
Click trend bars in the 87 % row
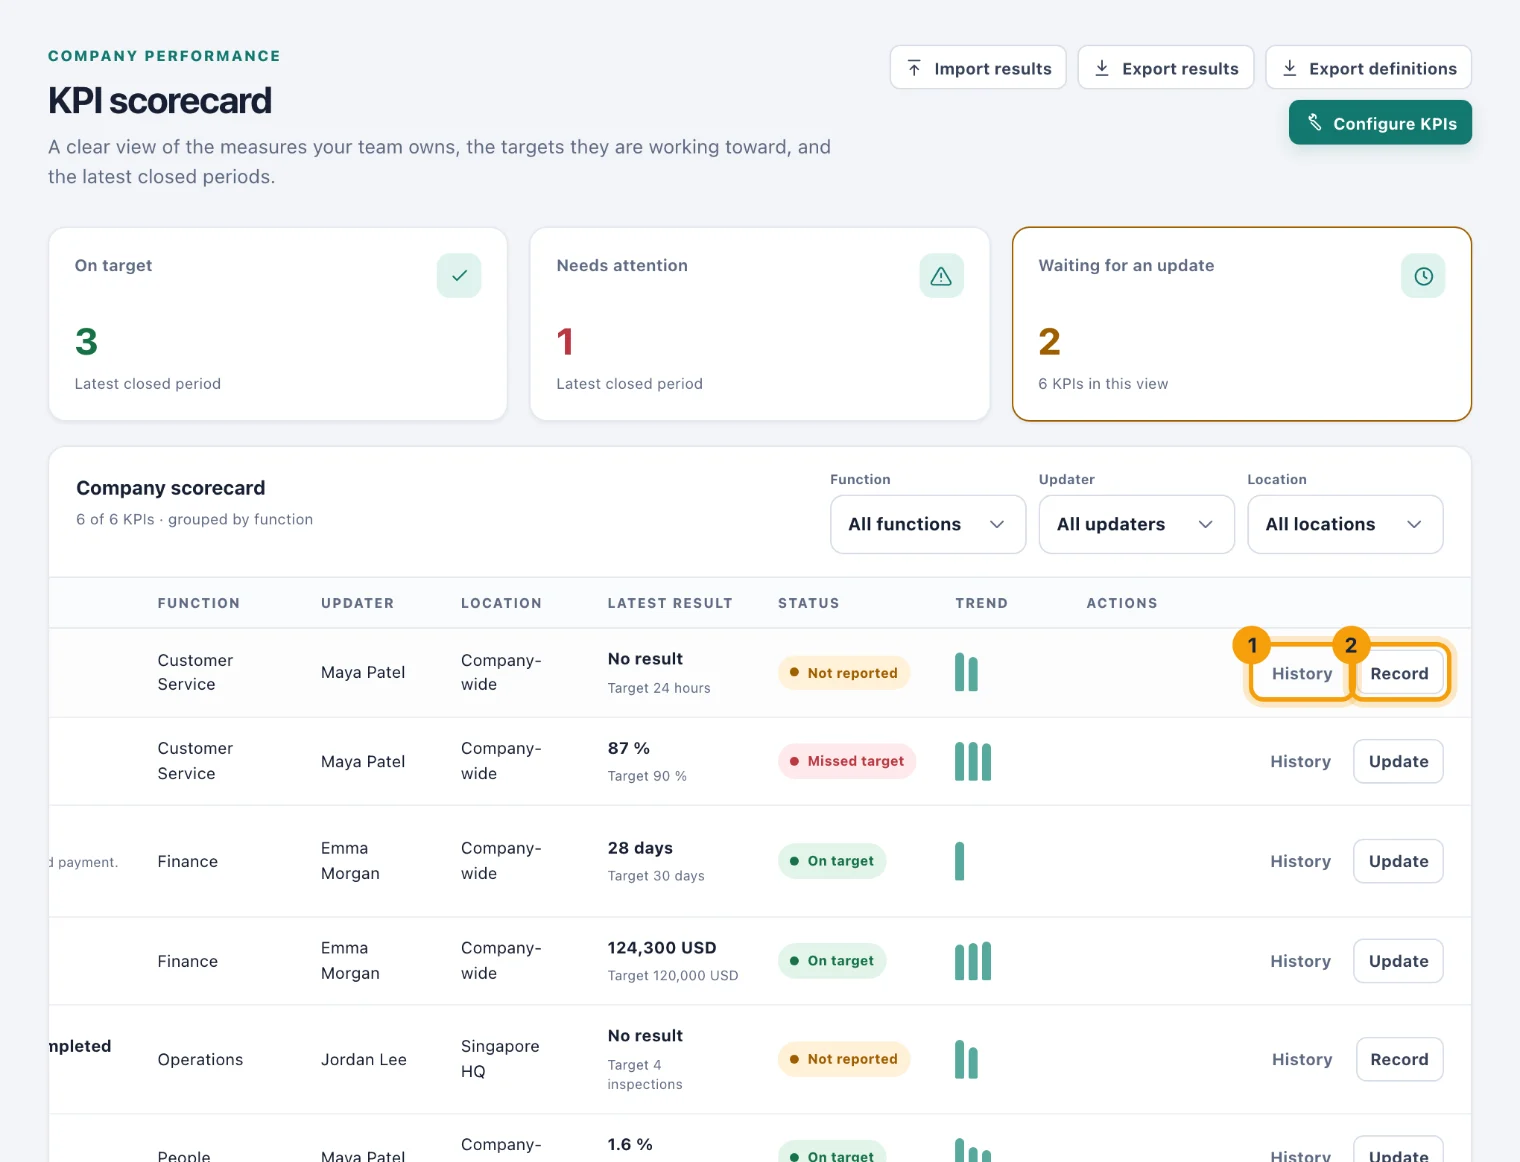pyautogui.click(x=973, y=761)
